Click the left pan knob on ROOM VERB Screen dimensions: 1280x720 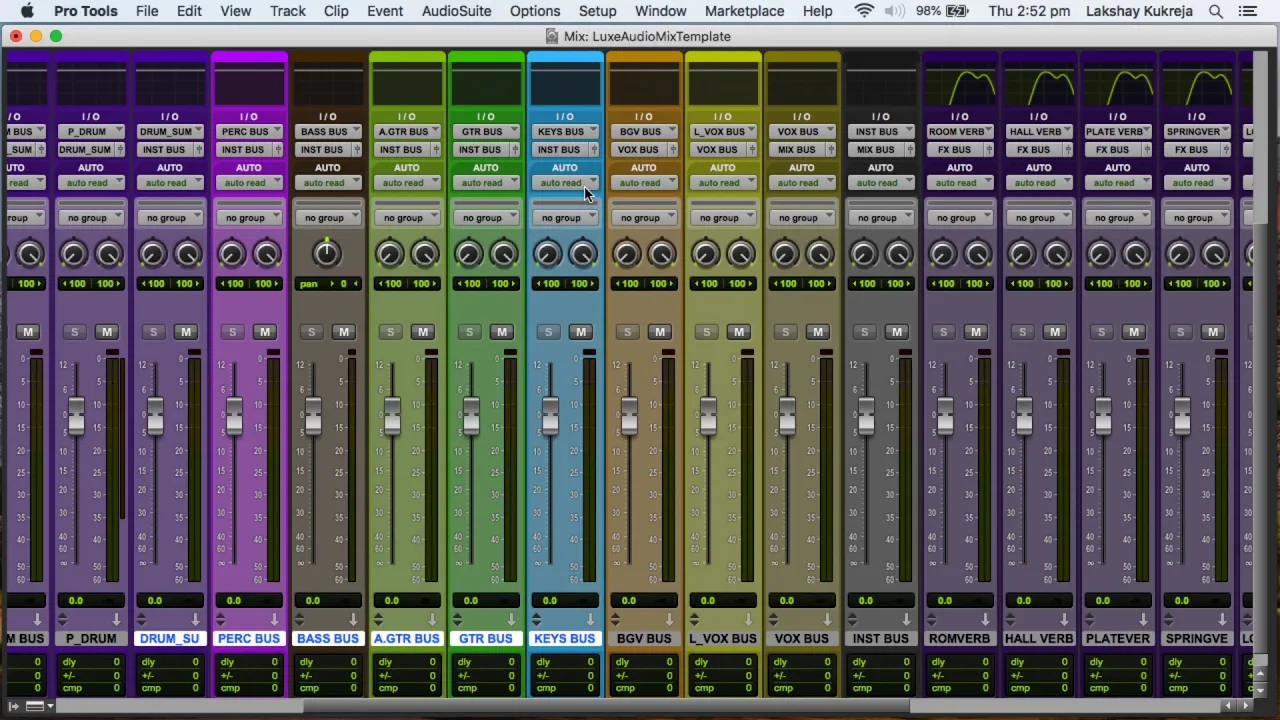[942, 254]
